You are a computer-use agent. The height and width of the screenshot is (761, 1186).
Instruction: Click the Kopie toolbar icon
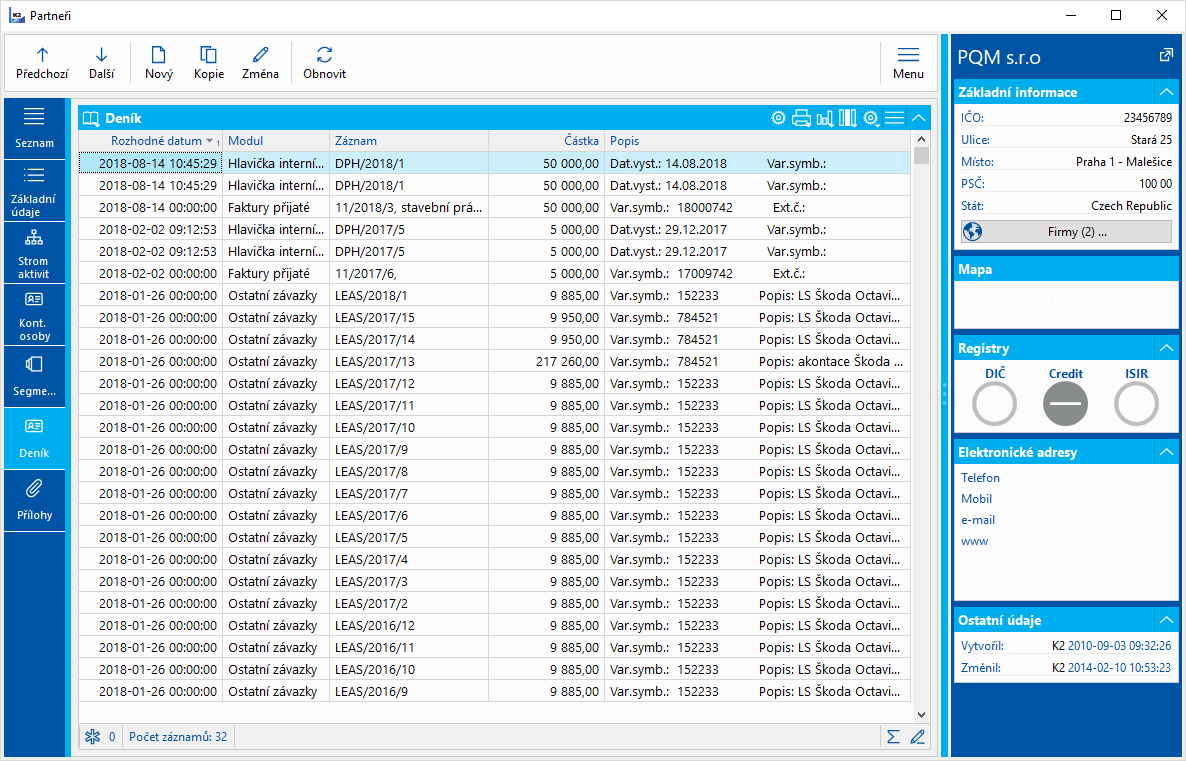coord(208,56)
